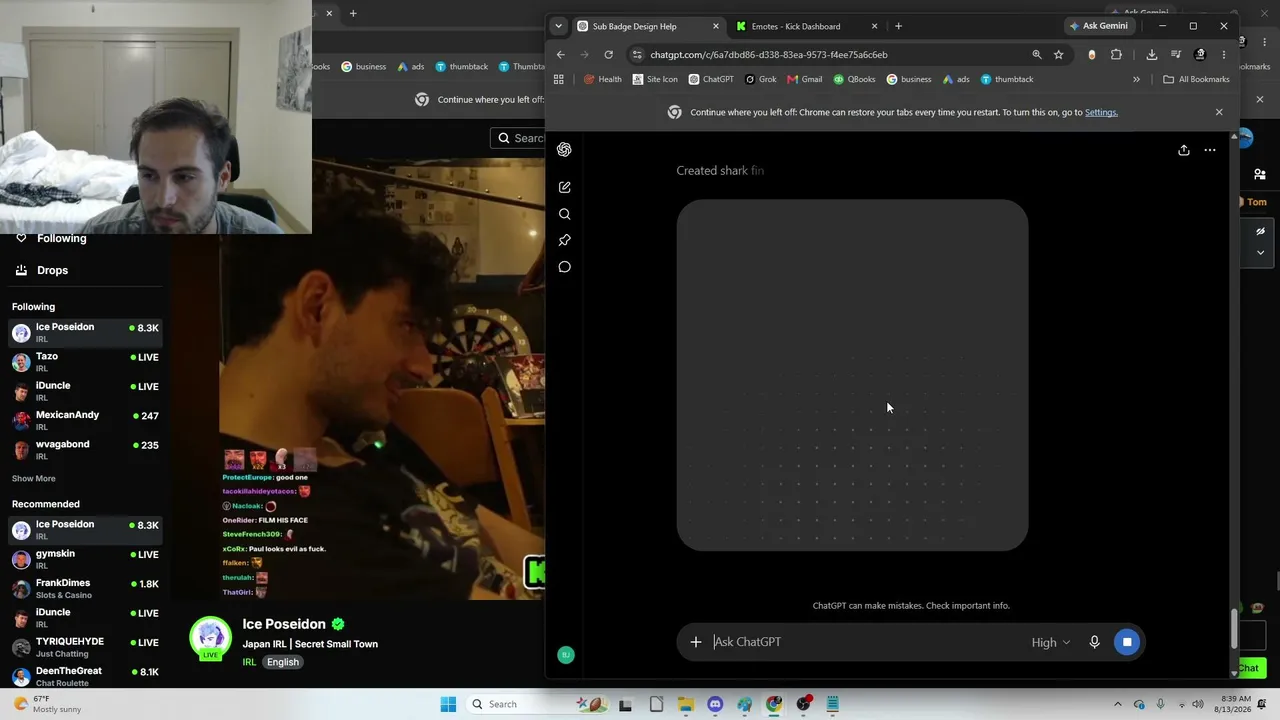Open the QBooks bookmark
Screen dimensions: 1280x720
point(854,79)
